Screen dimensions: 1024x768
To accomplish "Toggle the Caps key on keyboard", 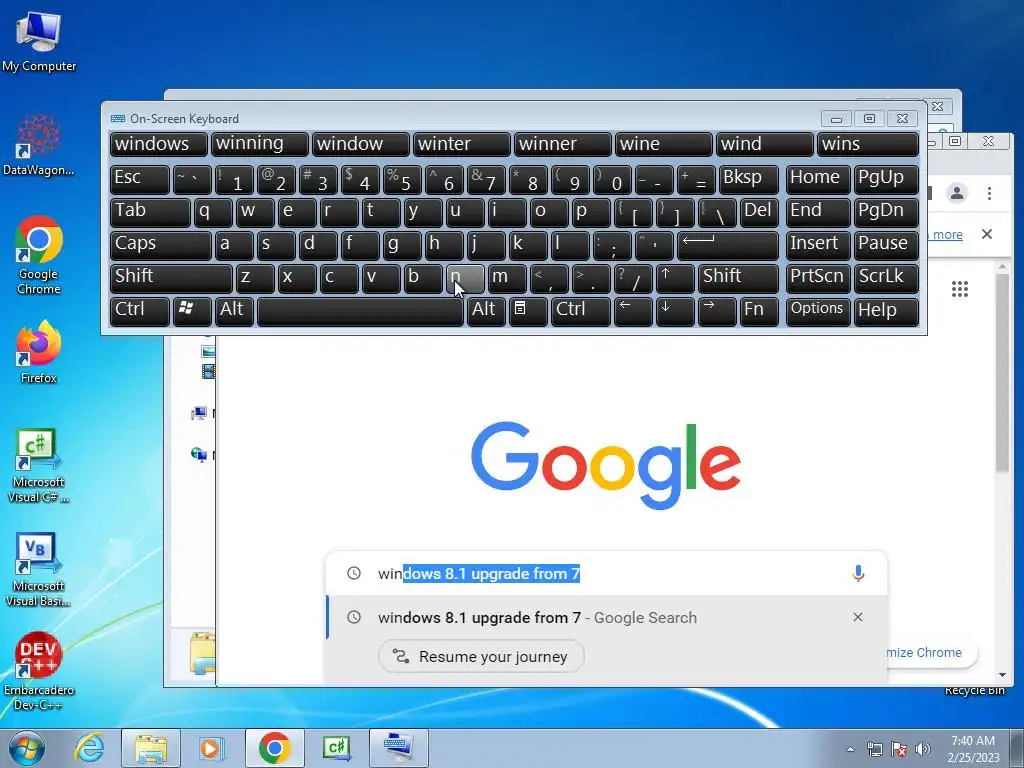I will (x=161, y=246).
